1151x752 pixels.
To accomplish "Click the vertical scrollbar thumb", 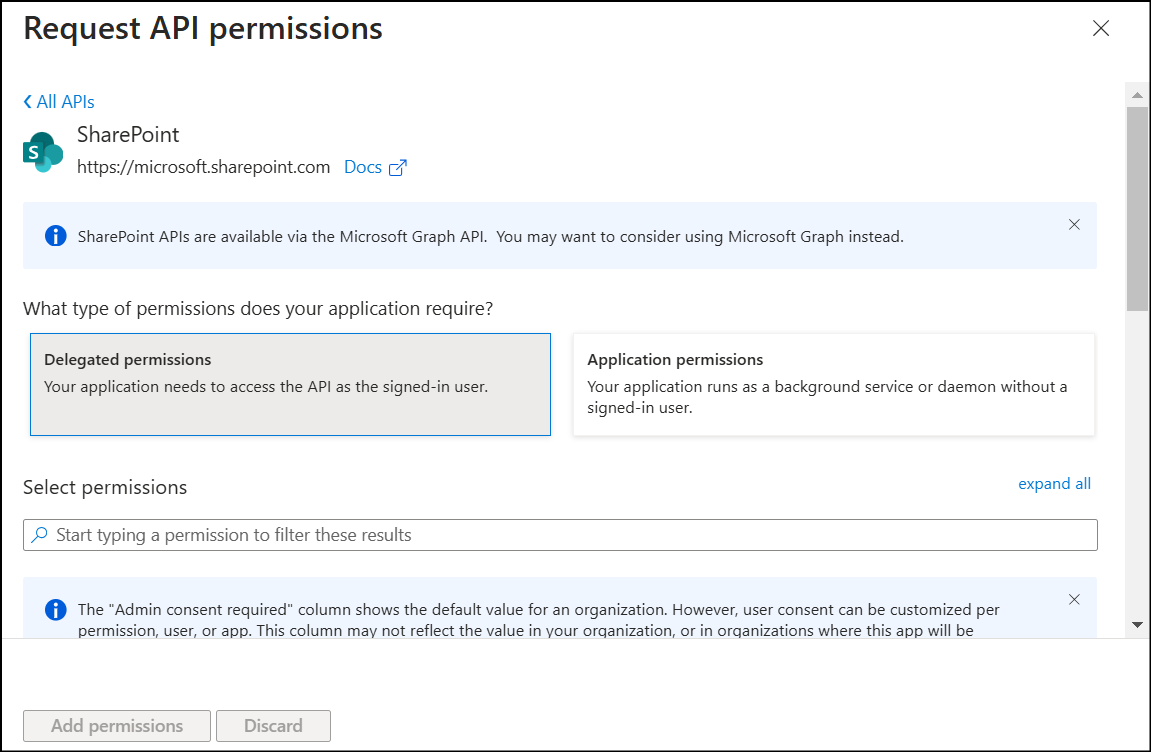I will (x=1137, y=208).
